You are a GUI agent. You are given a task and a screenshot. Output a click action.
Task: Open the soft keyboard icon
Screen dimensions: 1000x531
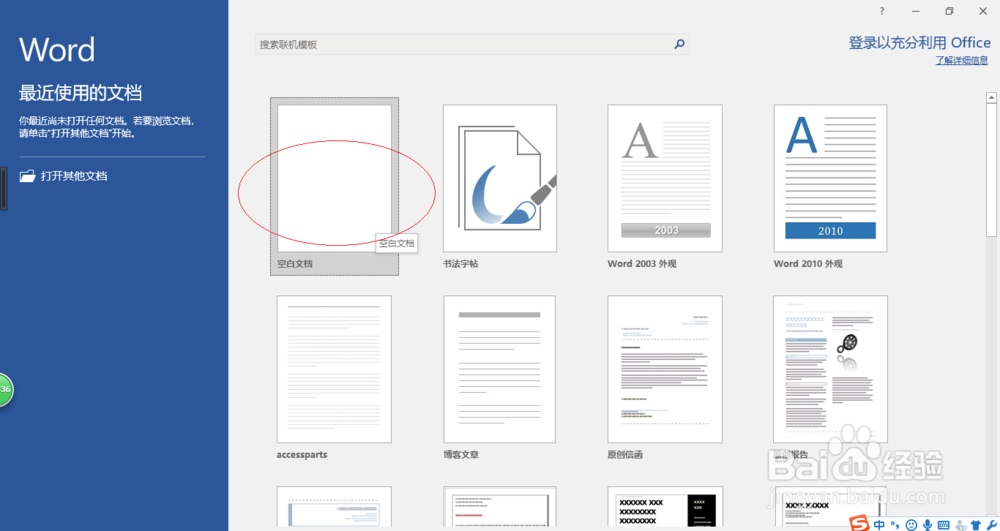(943, 525)
